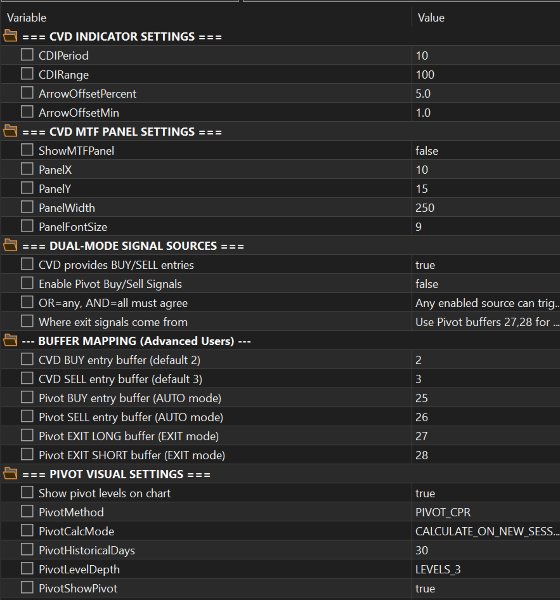This screenshot has height=600, width=560.
Task: Toggle checkbox for Enable Pivot Buy/Sell Signals
Action: [27, 283]
